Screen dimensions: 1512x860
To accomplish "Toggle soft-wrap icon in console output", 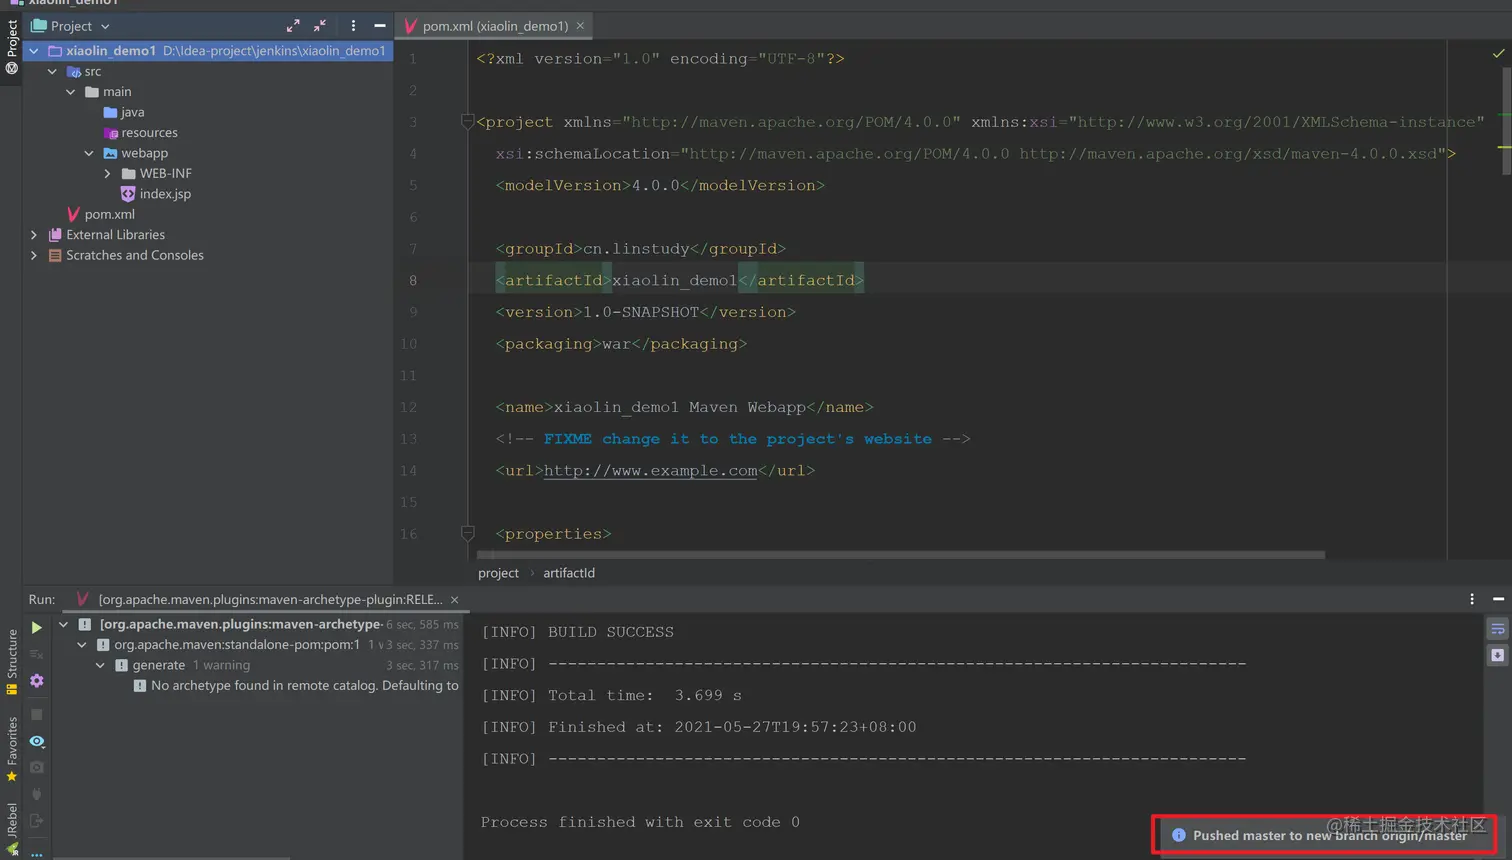I will point(1497,629).
